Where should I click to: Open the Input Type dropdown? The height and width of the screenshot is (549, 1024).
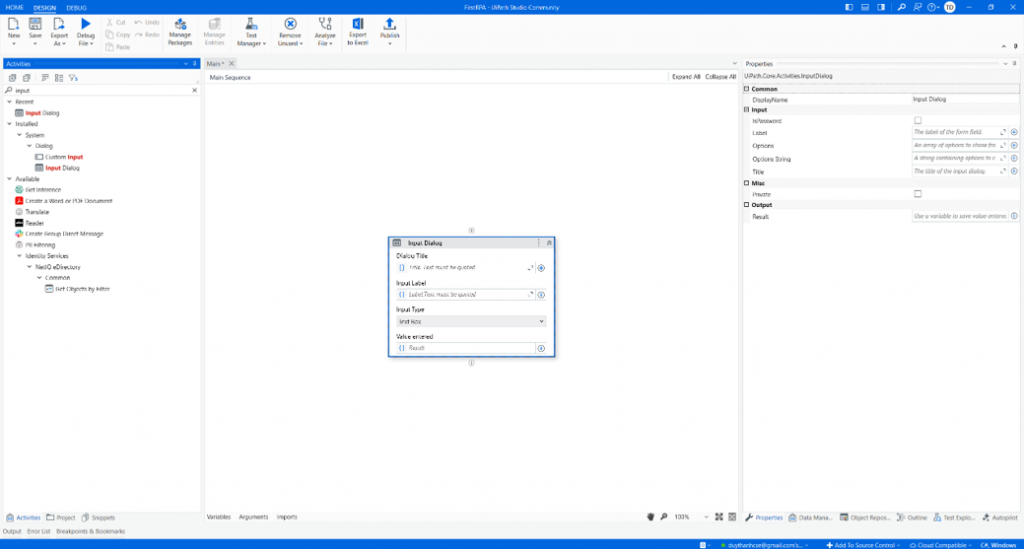(471, 322)
